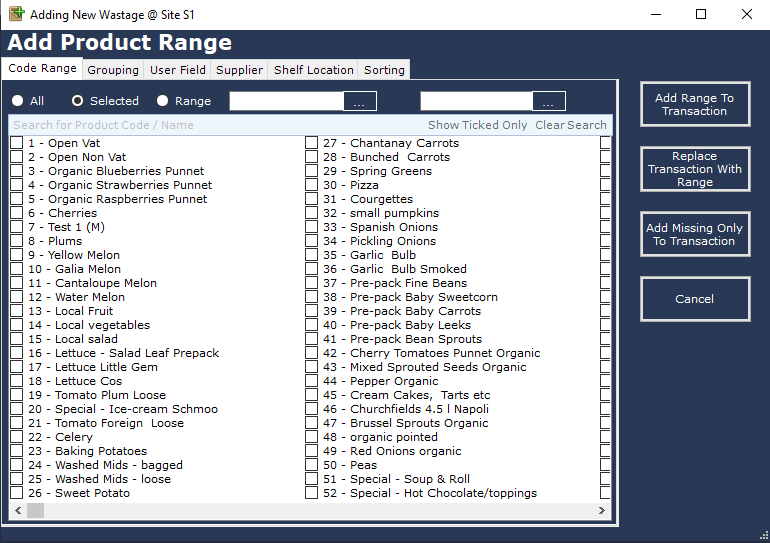
Task: Click the Show Ticked Only link
Action: (477, 125)
